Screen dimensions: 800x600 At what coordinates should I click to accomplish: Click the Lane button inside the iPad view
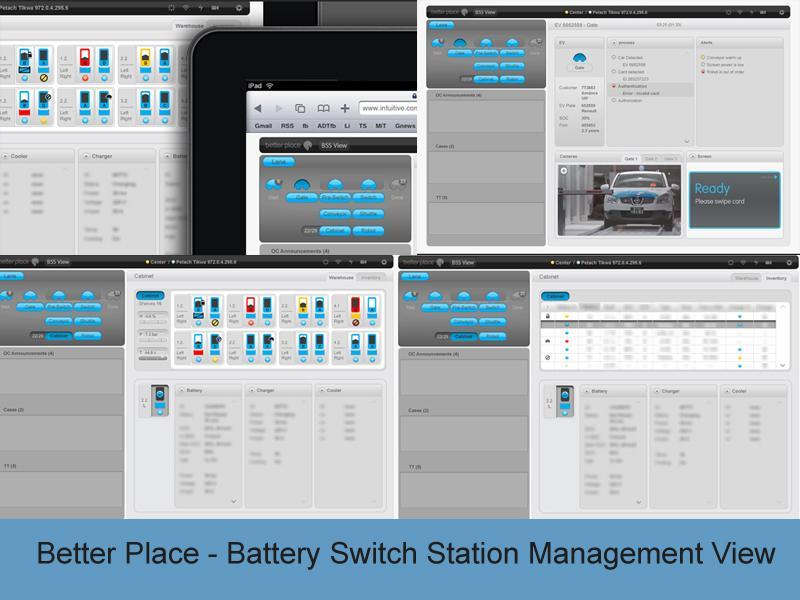coord(279,162)
